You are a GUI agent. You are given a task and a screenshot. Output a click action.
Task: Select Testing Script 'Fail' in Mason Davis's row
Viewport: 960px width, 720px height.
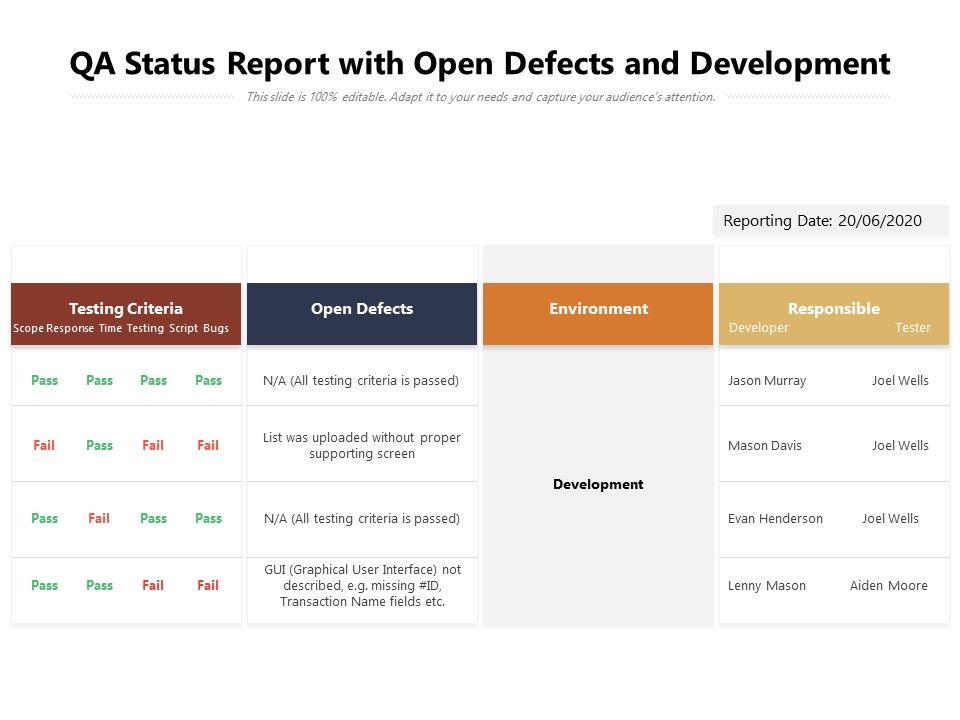point(153,445)
